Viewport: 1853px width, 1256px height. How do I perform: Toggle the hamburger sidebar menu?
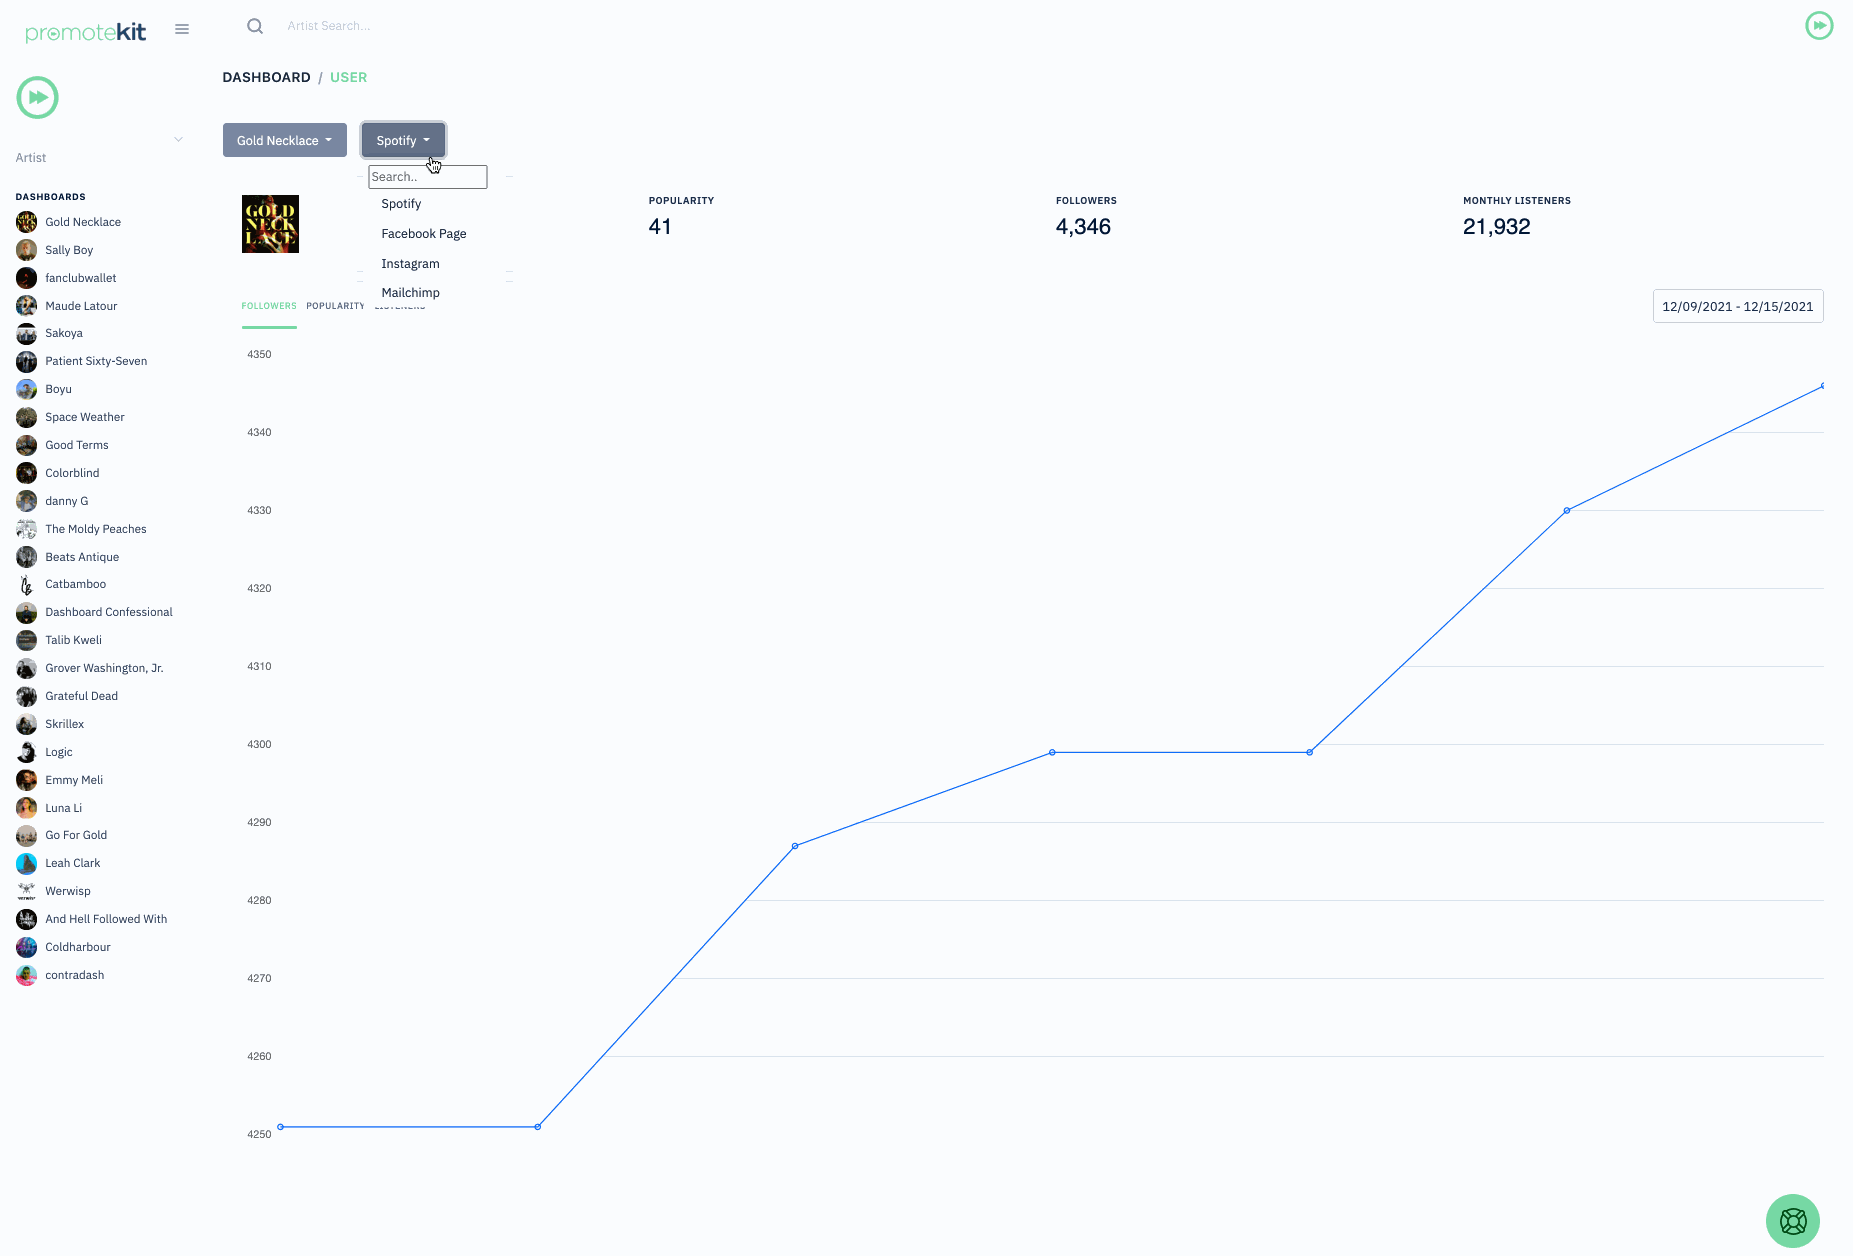point(182,29)
